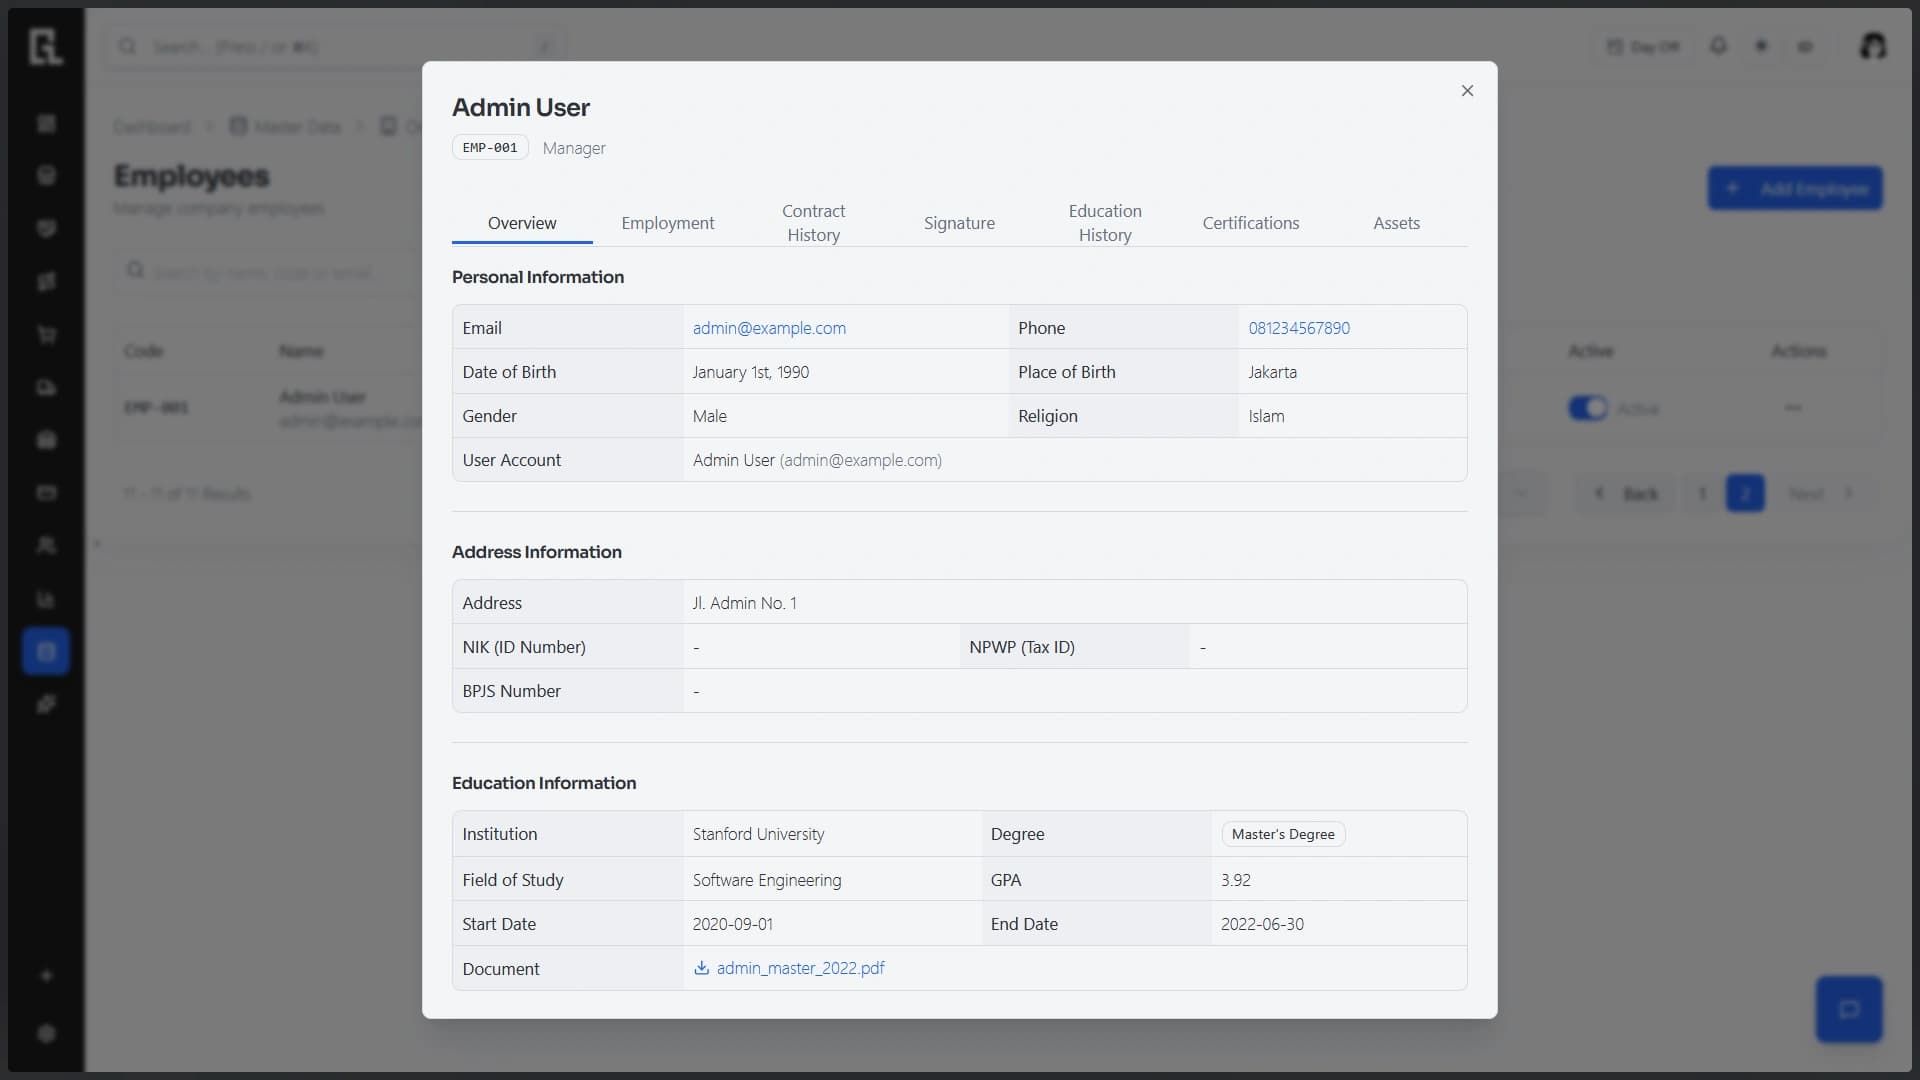Open the Contract History tab
This screenshot has width=1920, height=1080.
click(813, 223)
